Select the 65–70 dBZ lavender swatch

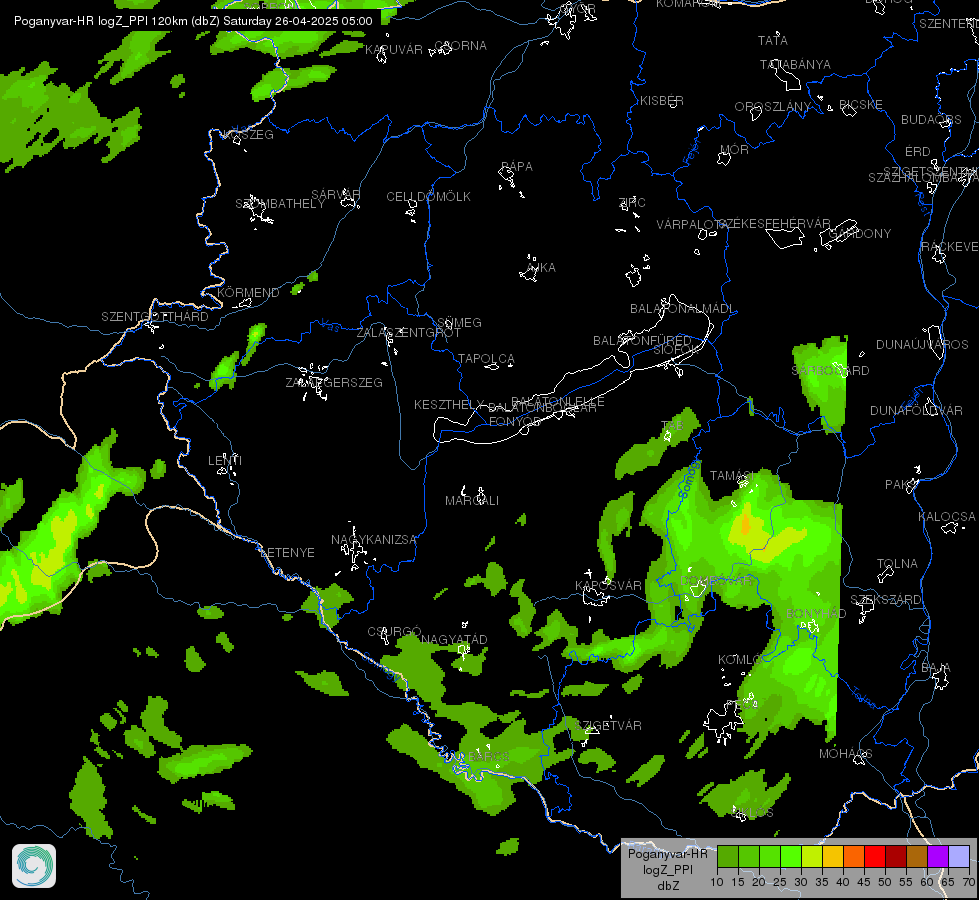(x=959, y=856)
